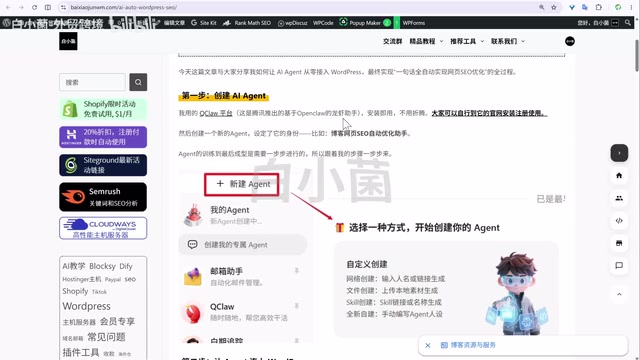Click the round black icon in header
640x360 pixels.
point(570,41)
